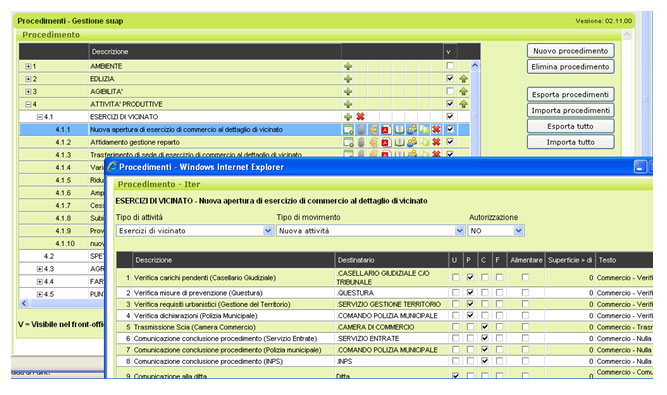Click Esporta tutto button
The image size is (667, 395).
(x=570, y=126)
